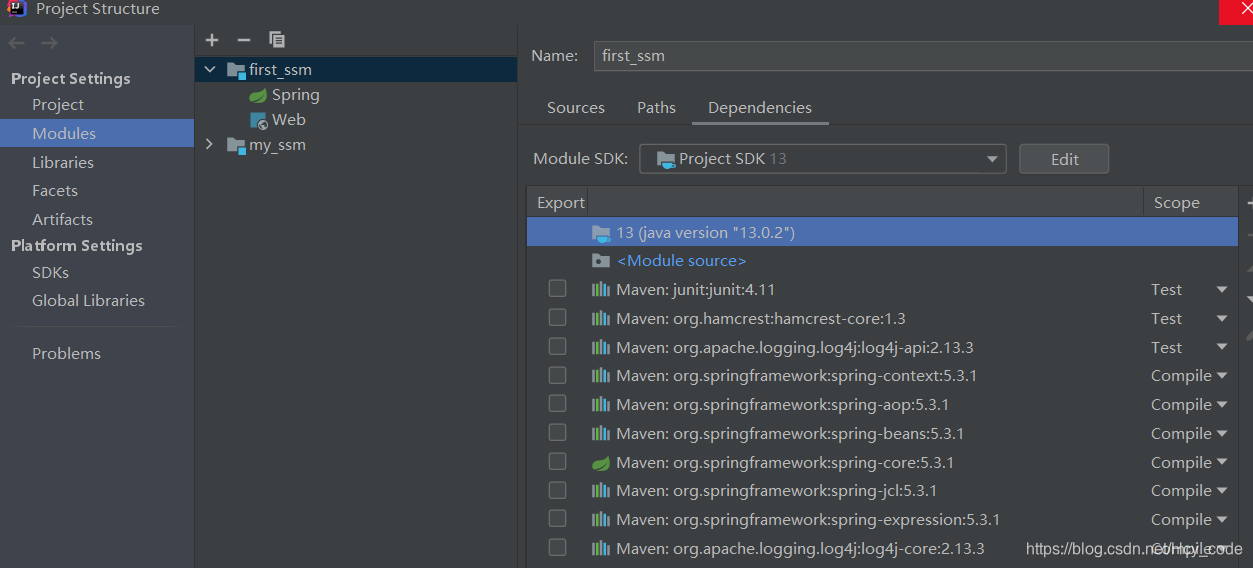Open scope dropdown for spring-context:5.3.1
1253x568 pixels.
pyautogui.click(x=1221, y=376)
